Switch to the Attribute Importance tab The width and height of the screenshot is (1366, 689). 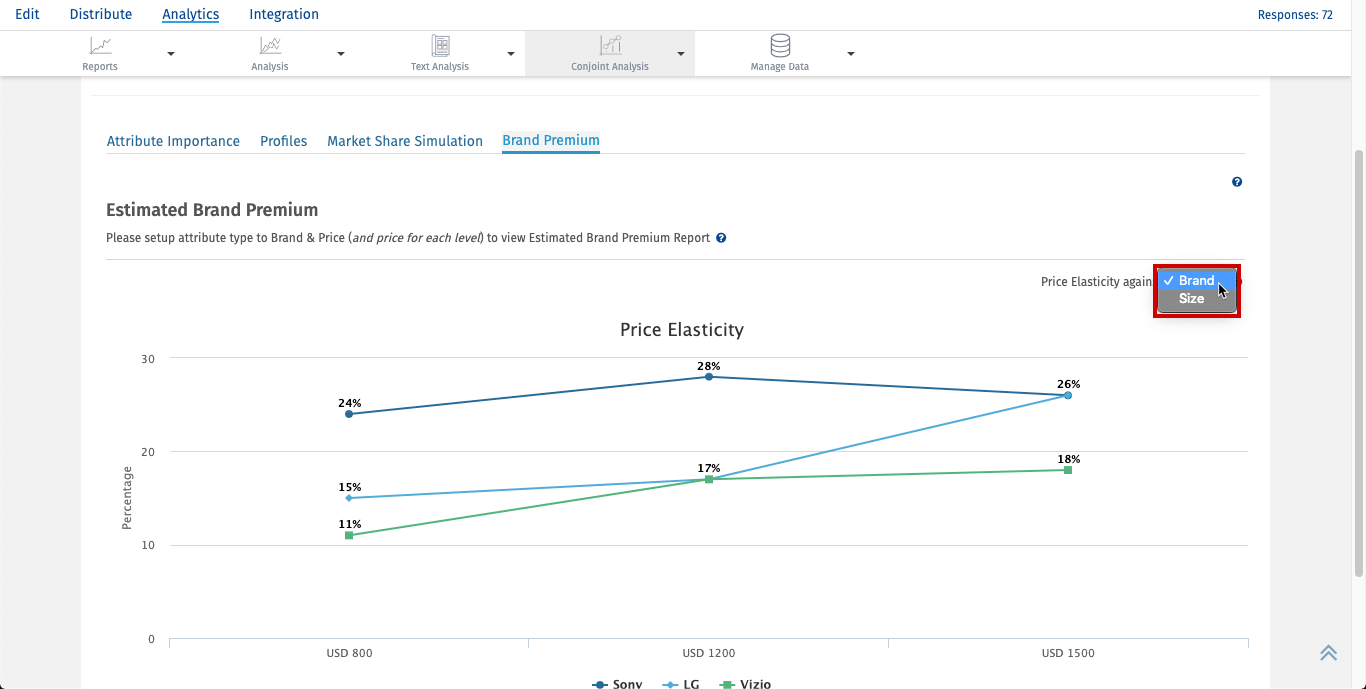coord(173,141)
